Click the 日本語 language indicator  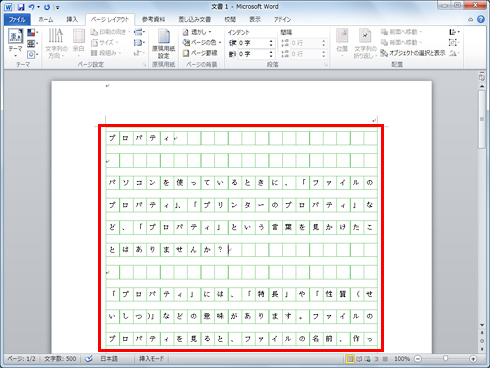point(109,359)
